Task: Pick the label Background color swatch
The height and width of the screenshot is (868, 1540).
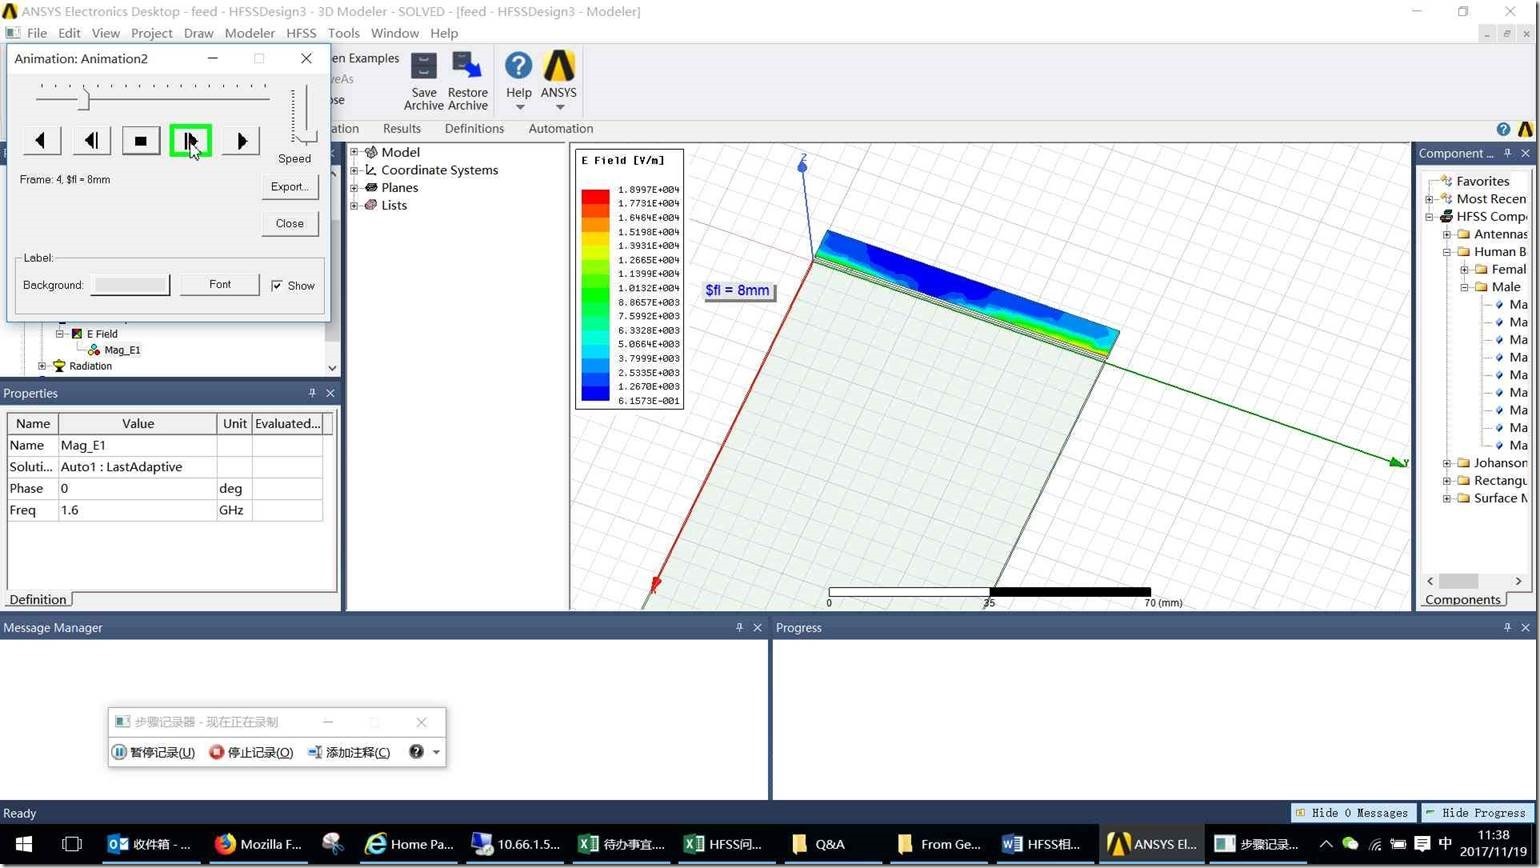Action: (x=130, y=285)
